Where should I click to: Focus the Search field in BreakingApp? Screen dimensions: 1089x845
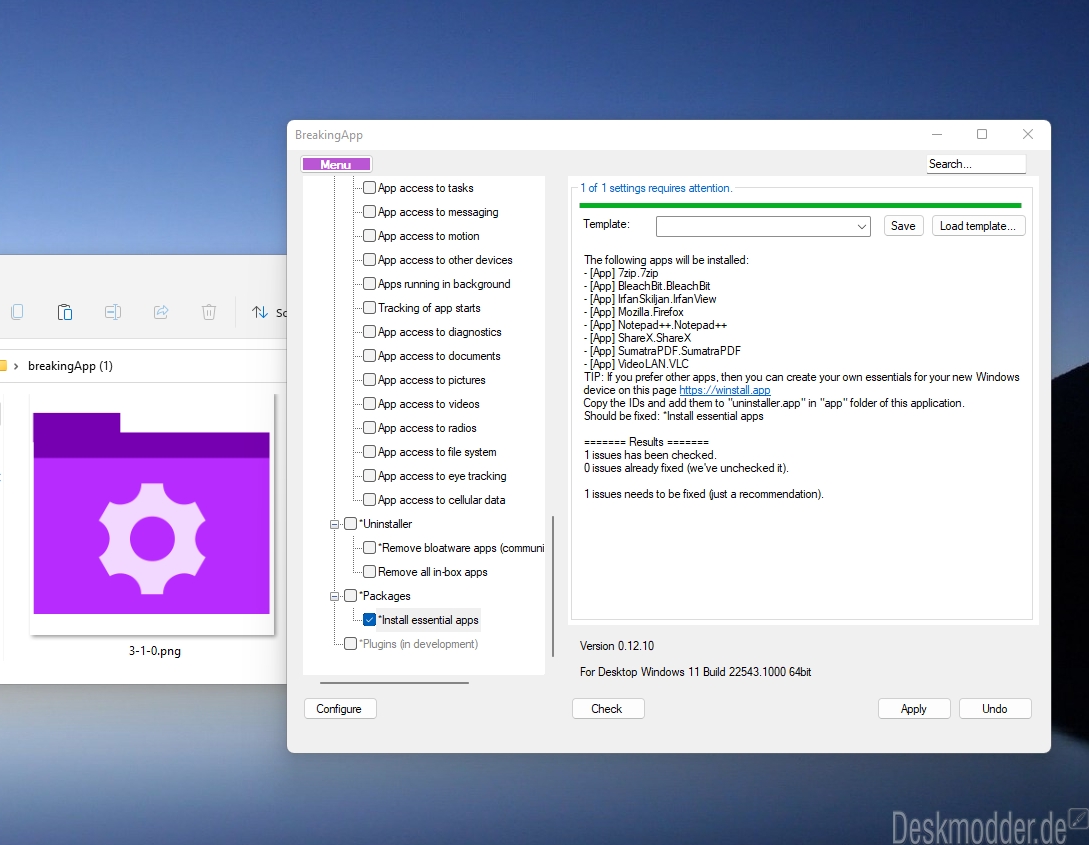tap(976, 164)
